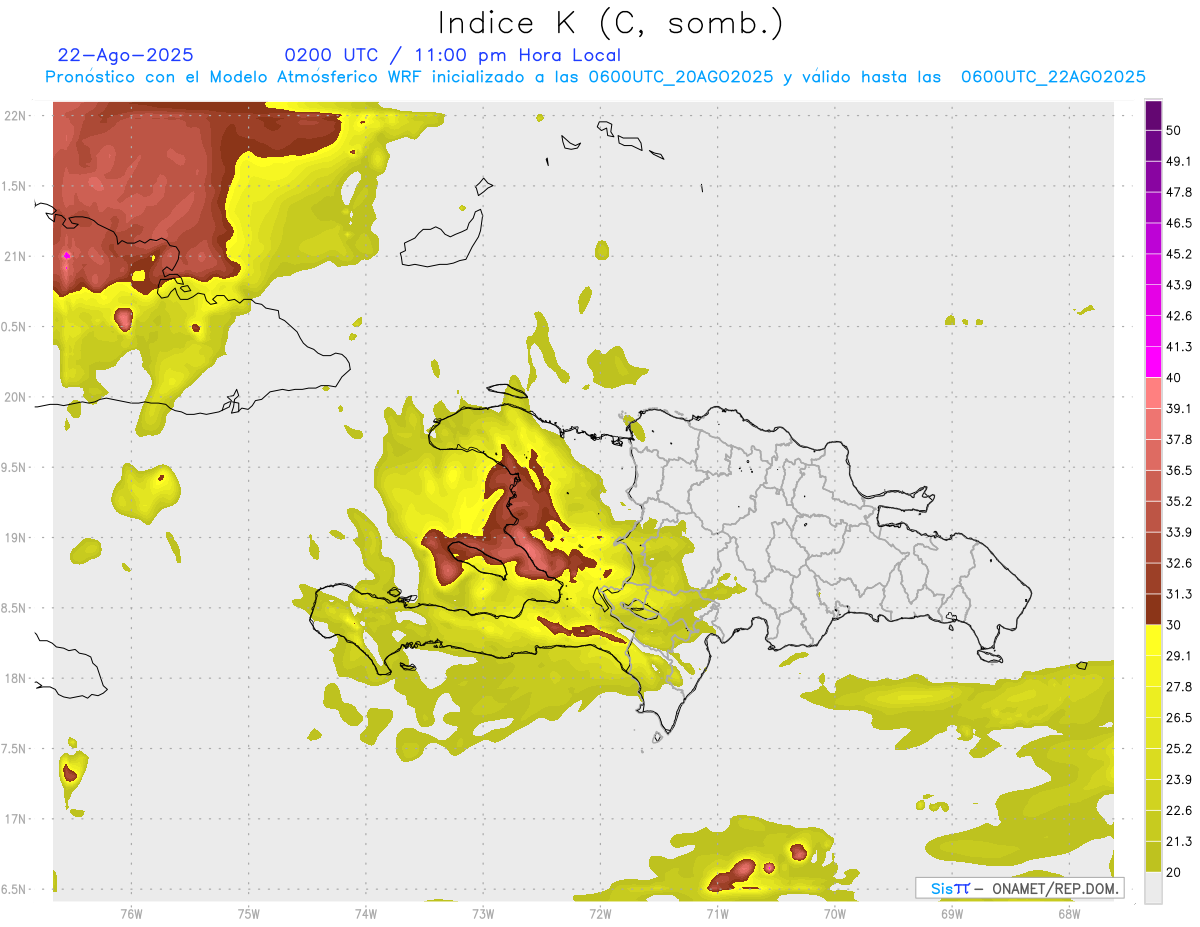The width and height of the screenshot is (1200, 927).
Task: Click the "0200 UTC / 11:00 pm Hora Local" time label
Action: (453, 55)
